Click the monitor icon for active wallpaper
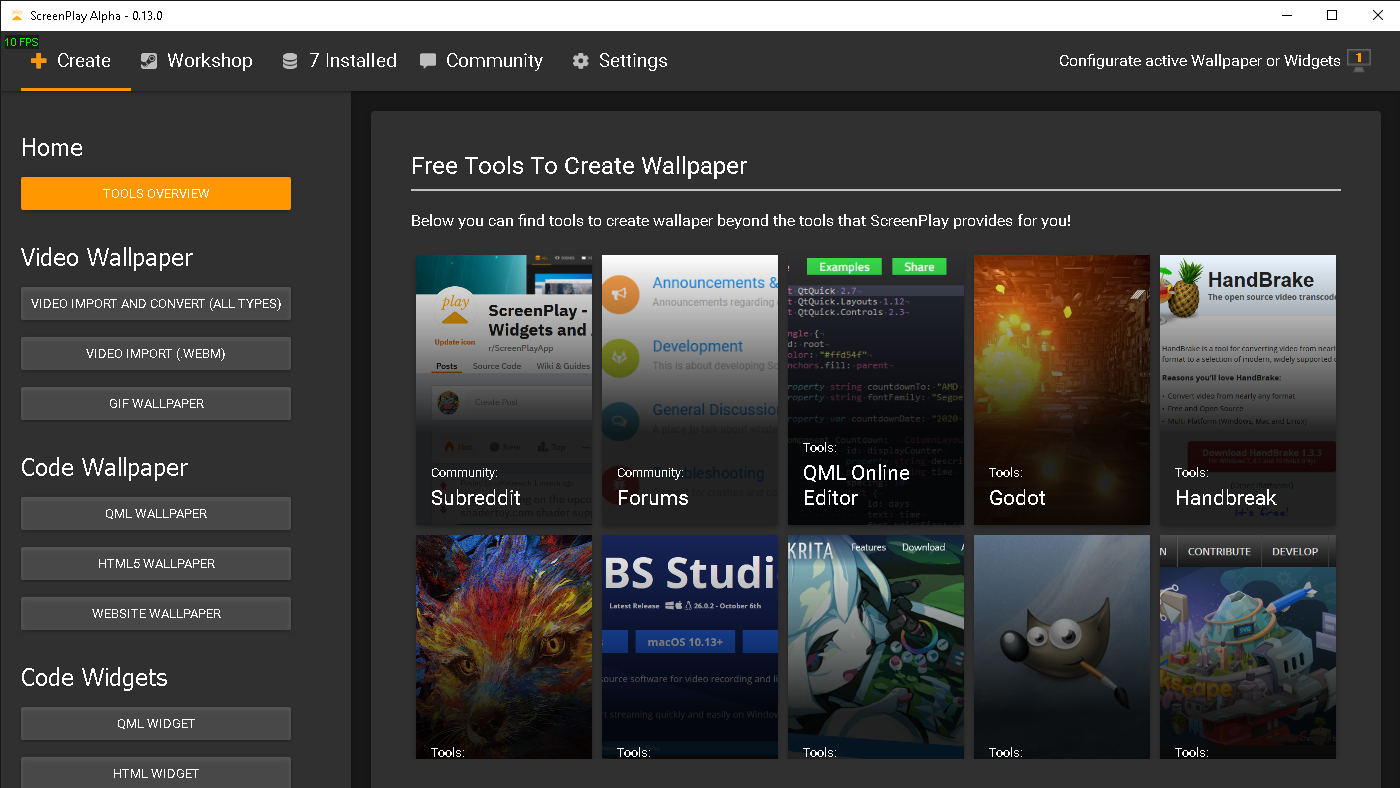 1358,60
